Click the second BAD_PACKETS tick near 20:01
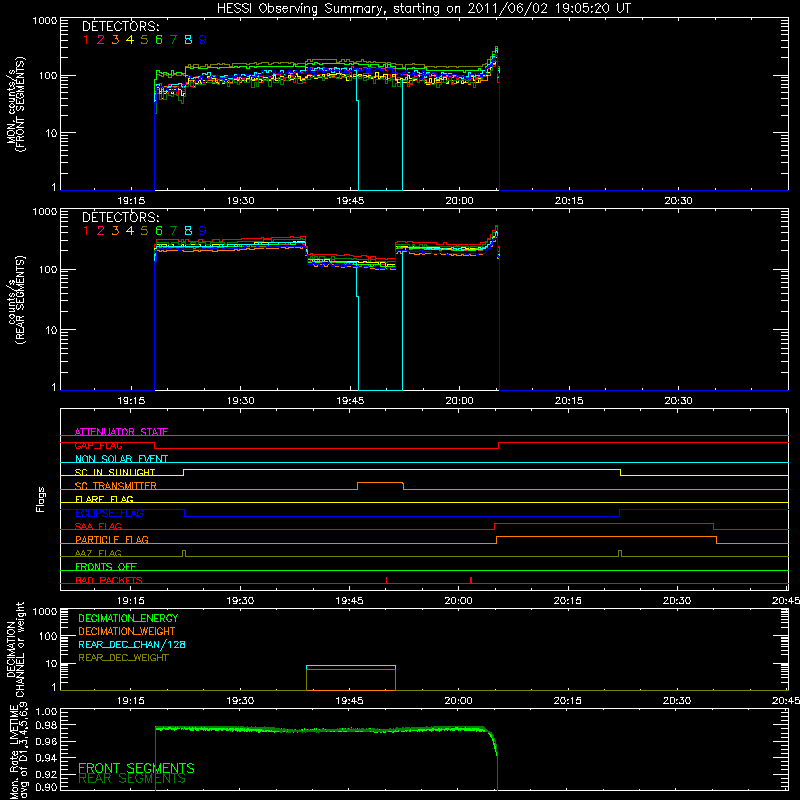Image resolution: width=800 pixels, height=800 pixels. point(471,580)
